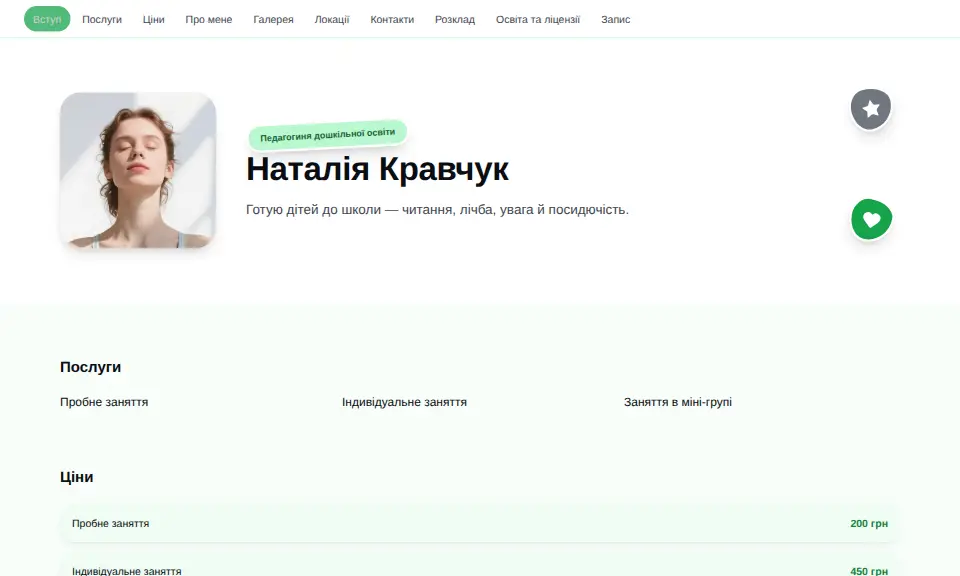
Task: Open Контакти from the top menu
Action: [x=392, y=20]
